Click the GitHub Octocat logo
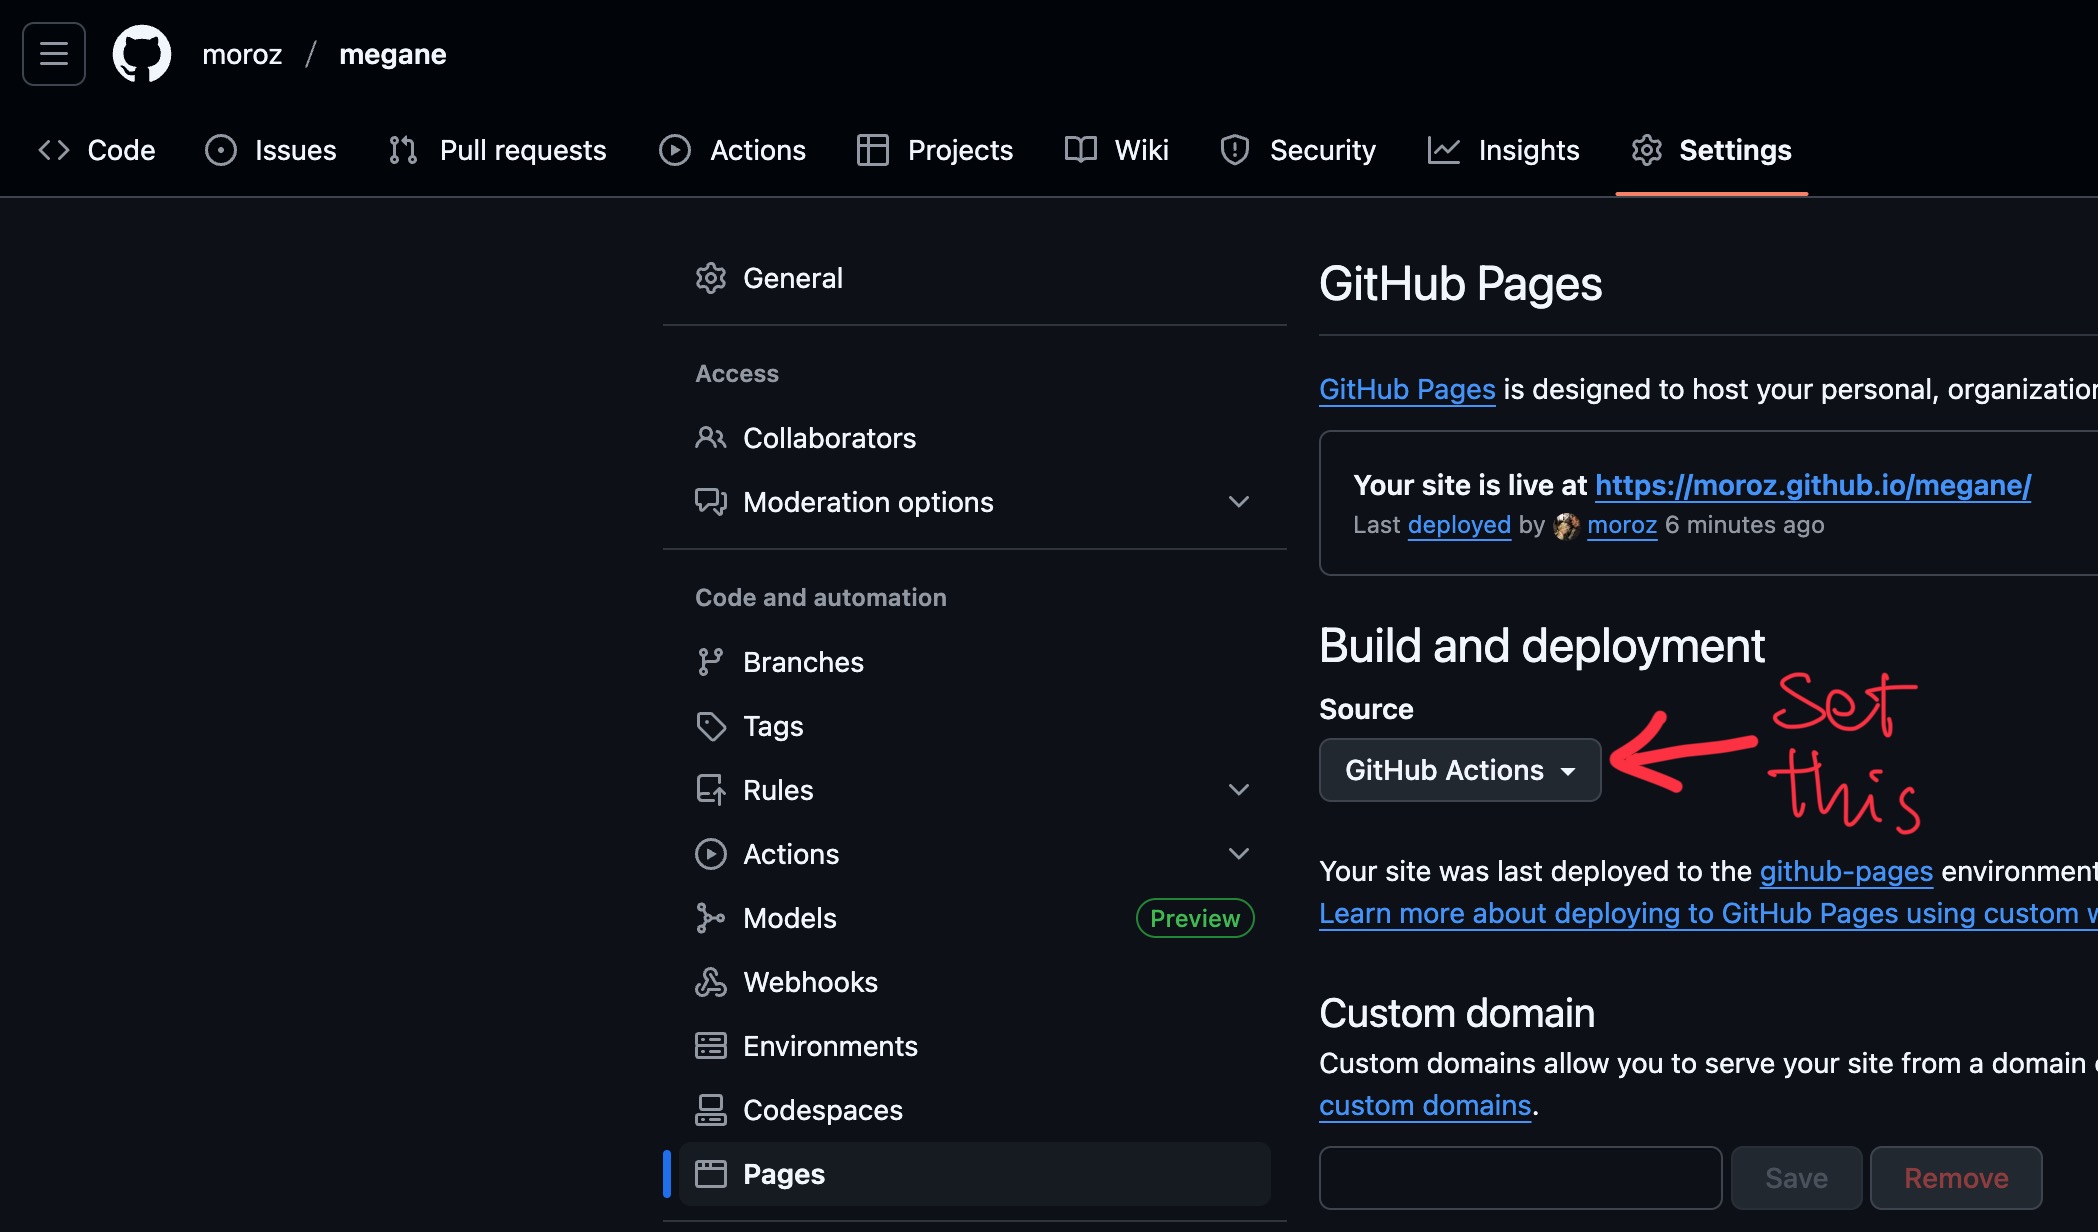Image resolution: width=2098 pixels, height=1232 pixels. pos(142,54)
